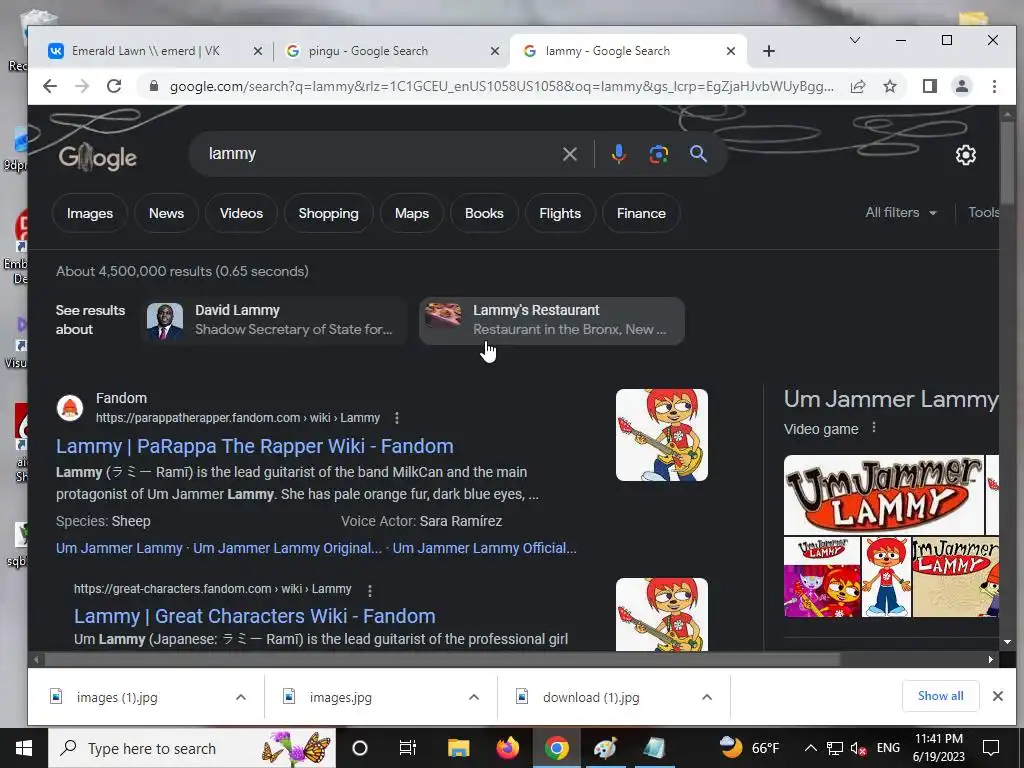
Task: Open the Chrome profile avatar menu
Action: tap(962, 86)
